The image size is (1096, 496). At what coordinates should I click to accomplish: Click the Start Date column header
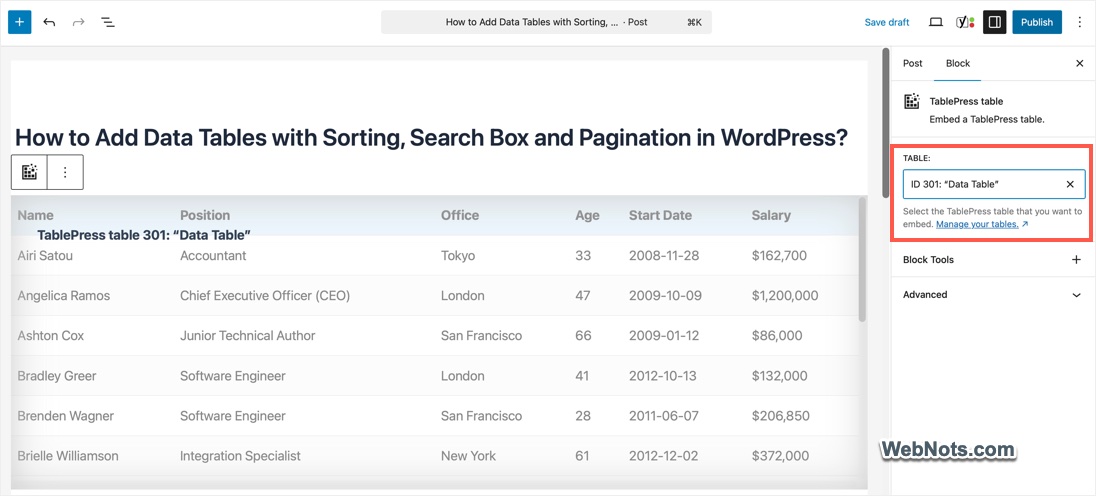[660, 215]
